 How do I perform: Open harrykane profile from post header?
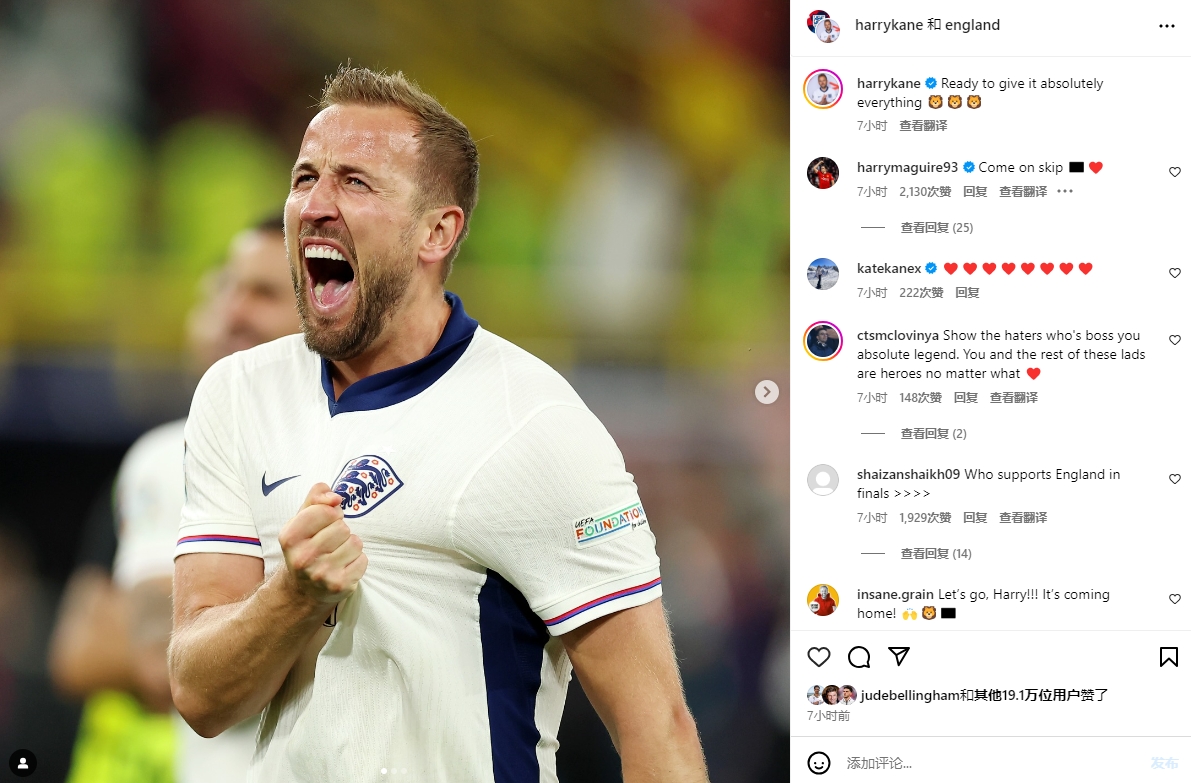(x=889, y=25)
